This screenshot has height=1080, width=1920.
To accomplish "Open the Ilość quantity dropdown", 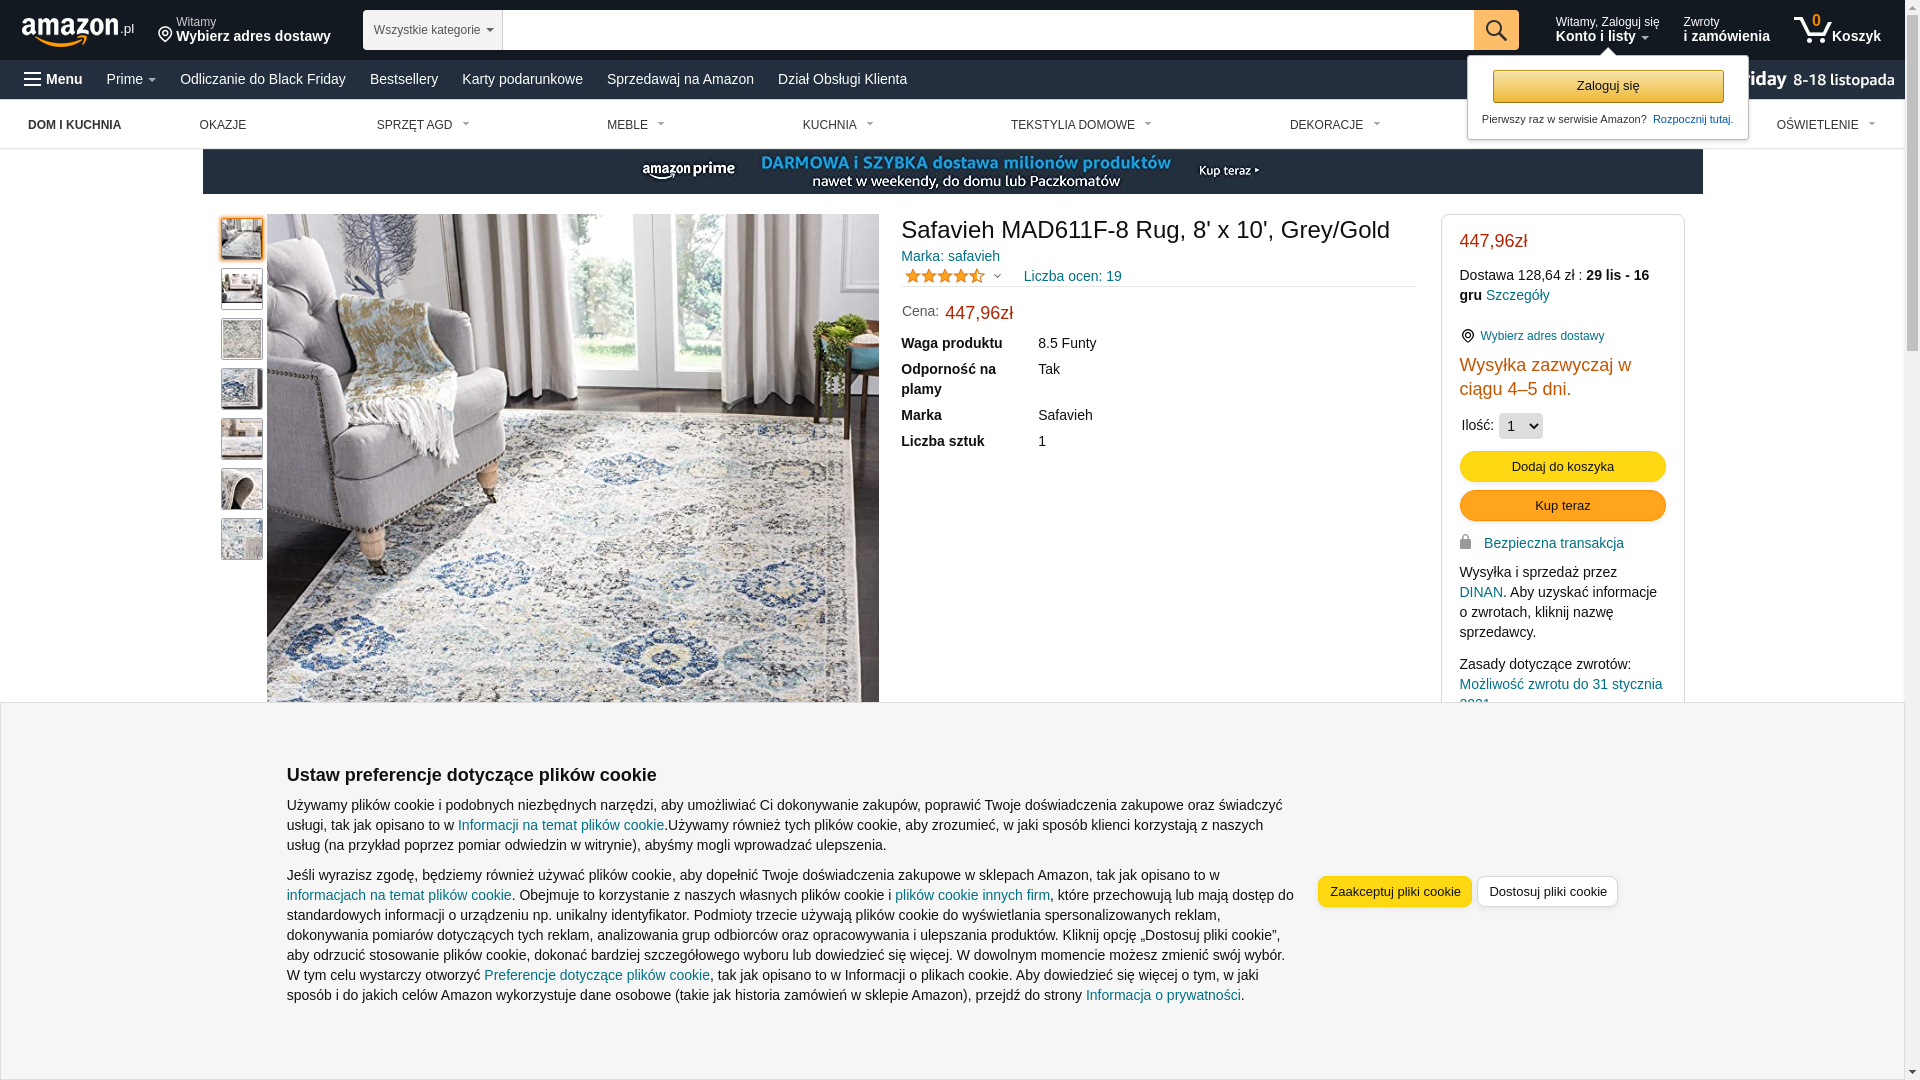I will tap(1520, 426).
